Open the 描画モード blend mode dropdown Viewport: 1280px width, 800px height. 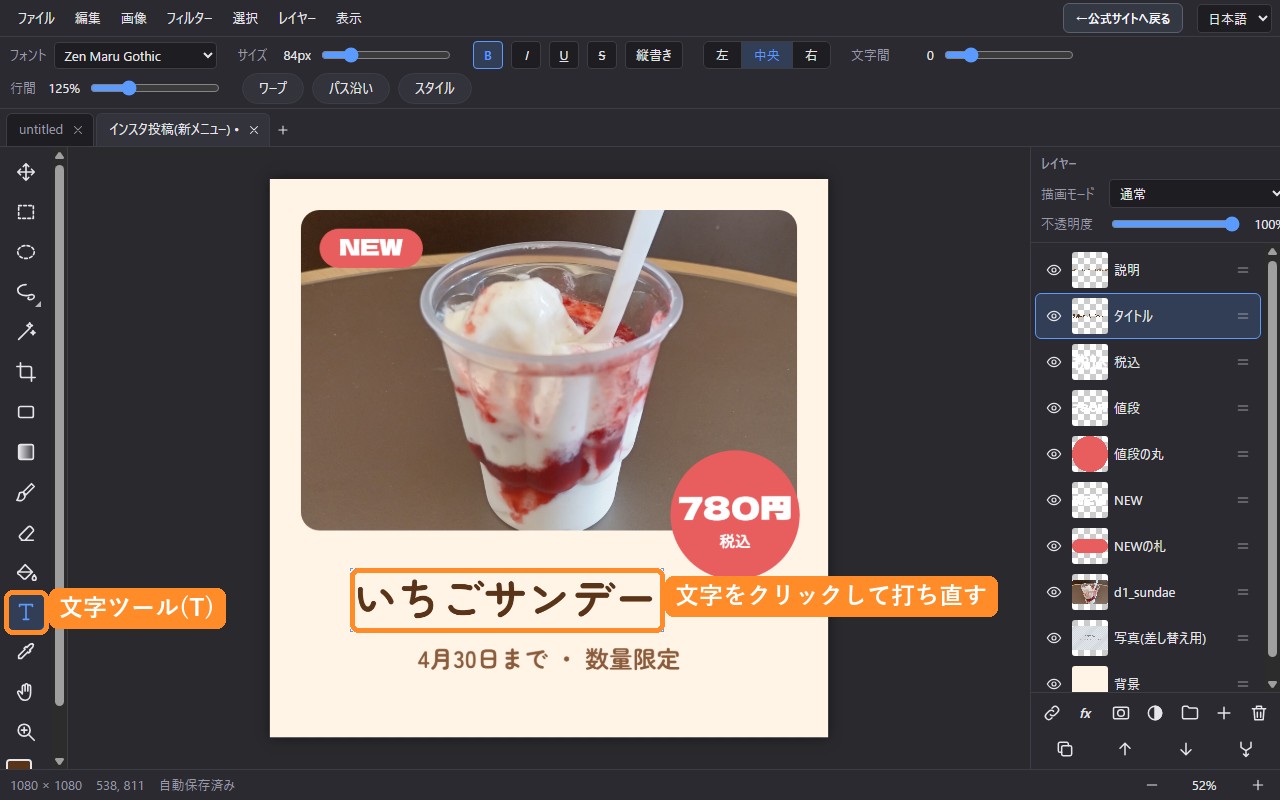[1194, 194]
